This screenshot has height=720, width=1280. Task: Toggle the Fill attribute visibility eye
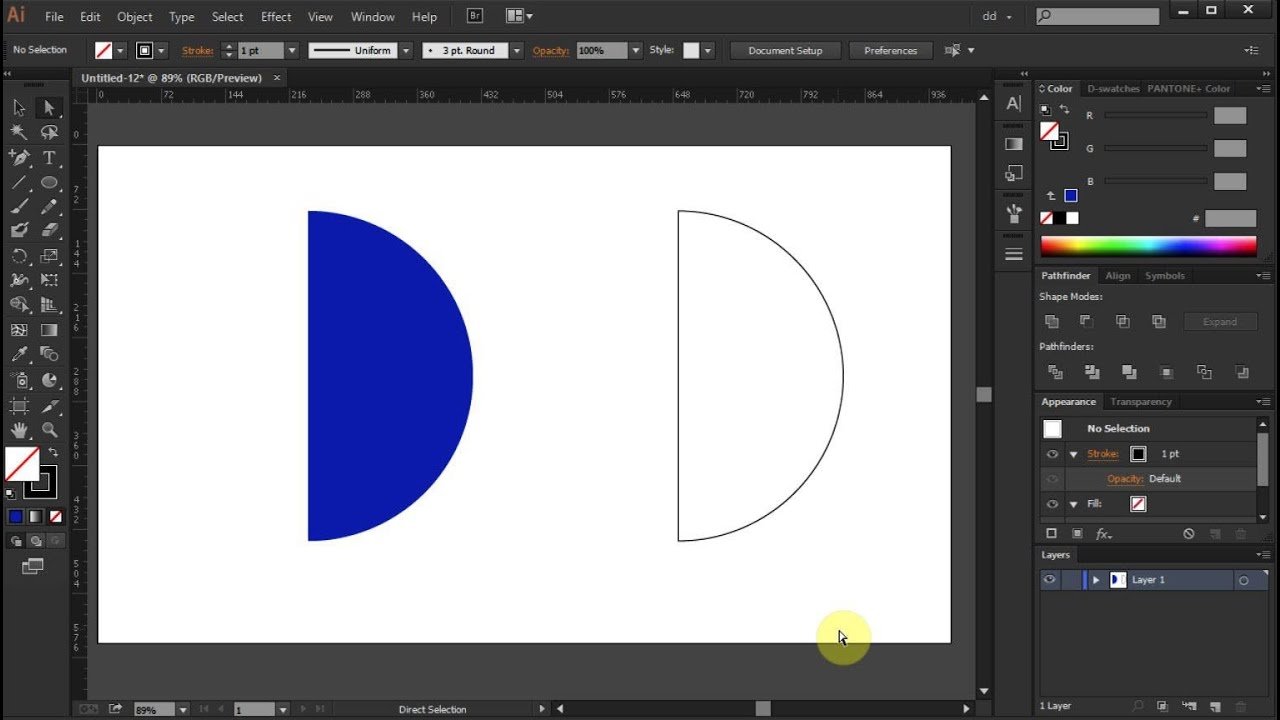(1052, 504)
